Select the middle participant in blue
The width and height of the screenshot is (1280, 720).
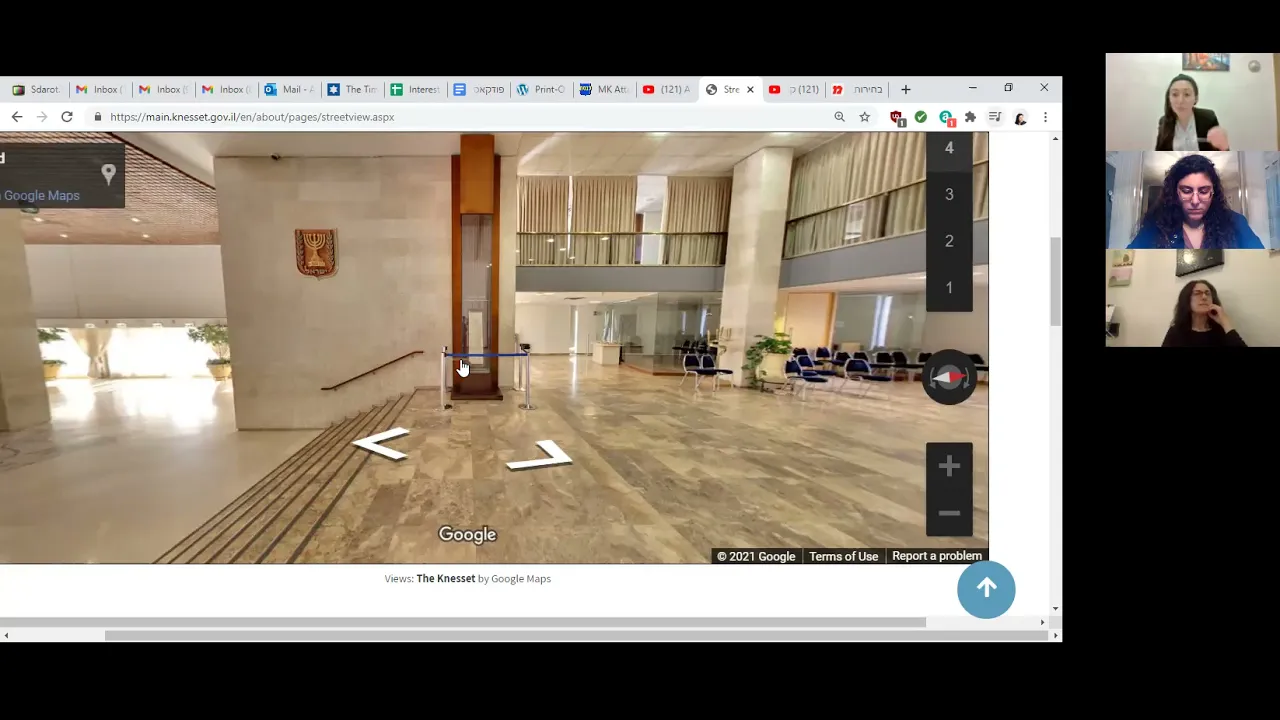(x=1192, y=199)
